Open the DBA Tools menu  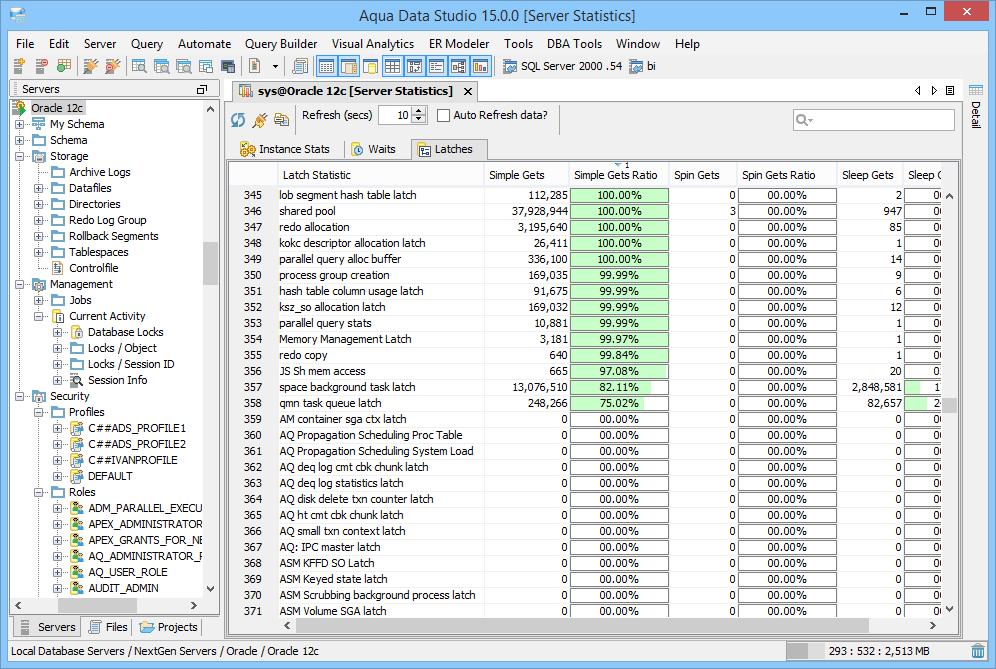pyautogui.click(x=574, y=44)
